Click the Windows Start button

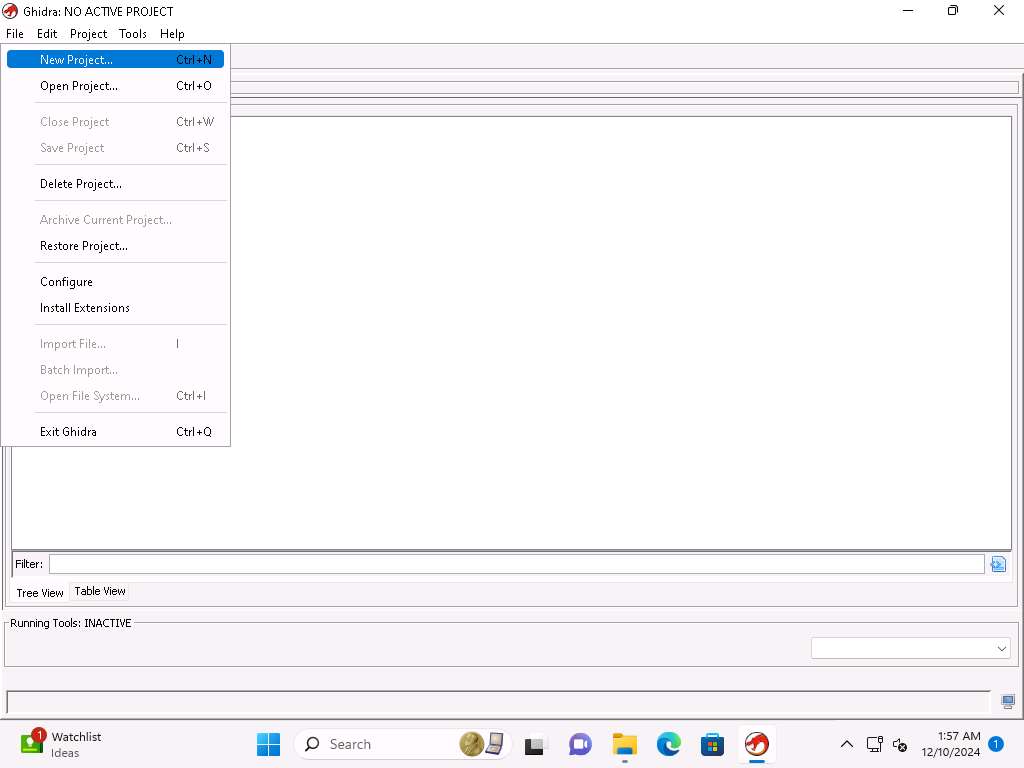(268, 744)
